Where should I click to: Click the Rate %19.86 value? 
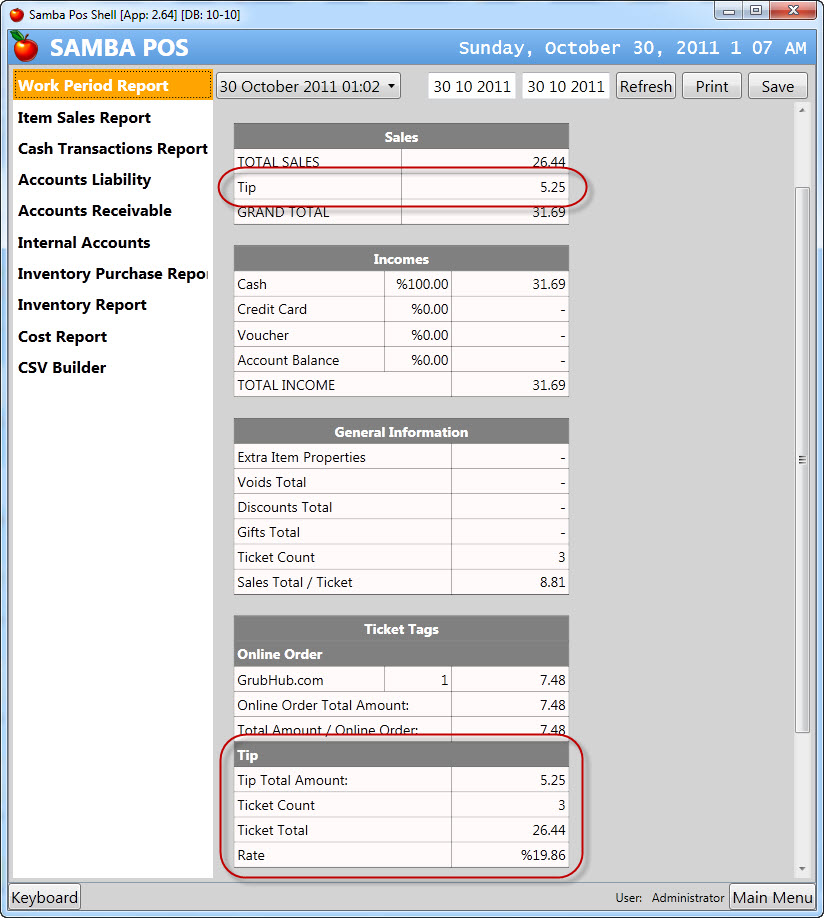coord(543,855)
